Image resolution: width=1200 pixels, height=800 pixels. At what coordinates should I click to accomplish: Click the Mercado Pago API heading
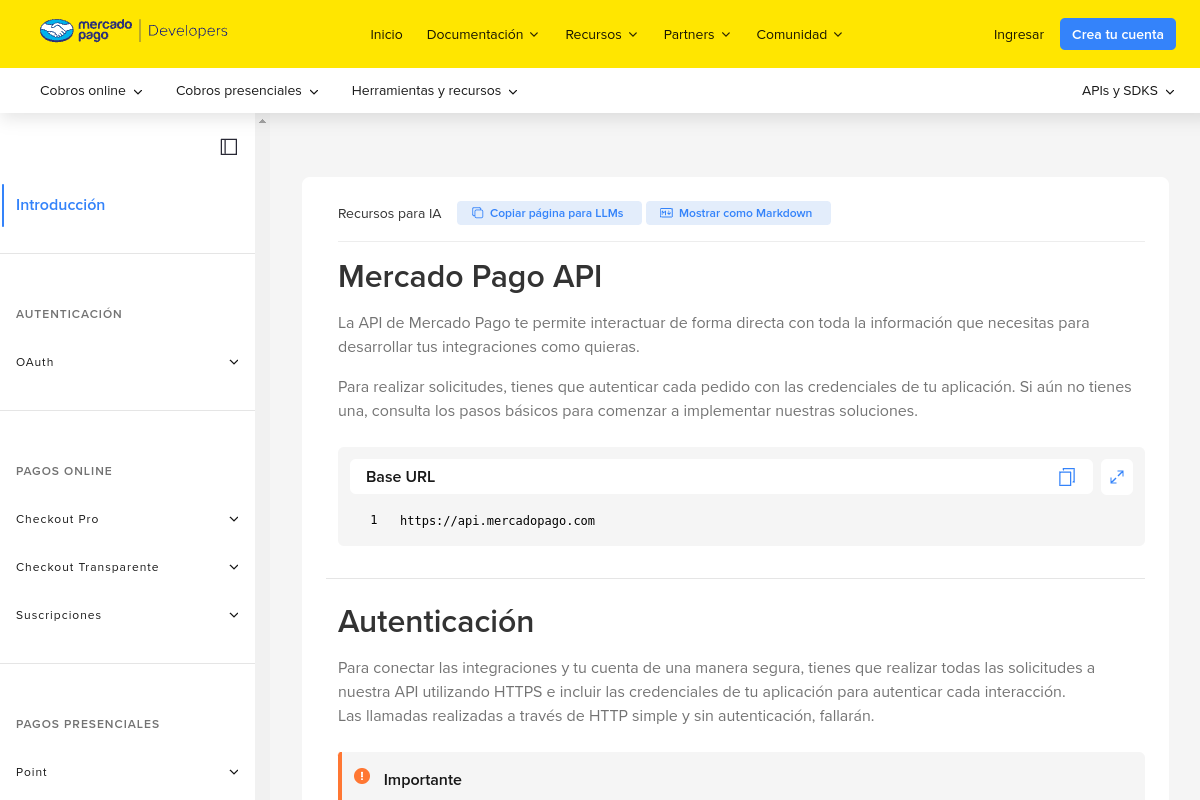click(470, 276)
